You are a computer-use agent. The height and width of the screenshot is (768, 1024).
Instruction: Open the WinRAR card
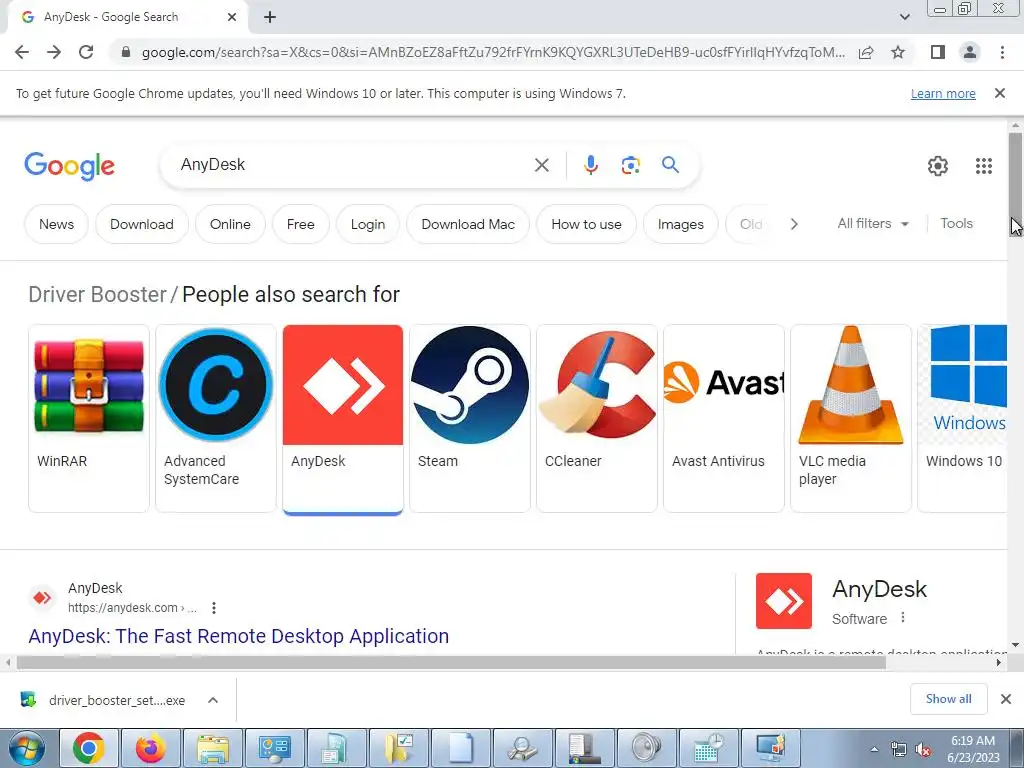pos(89,418)
